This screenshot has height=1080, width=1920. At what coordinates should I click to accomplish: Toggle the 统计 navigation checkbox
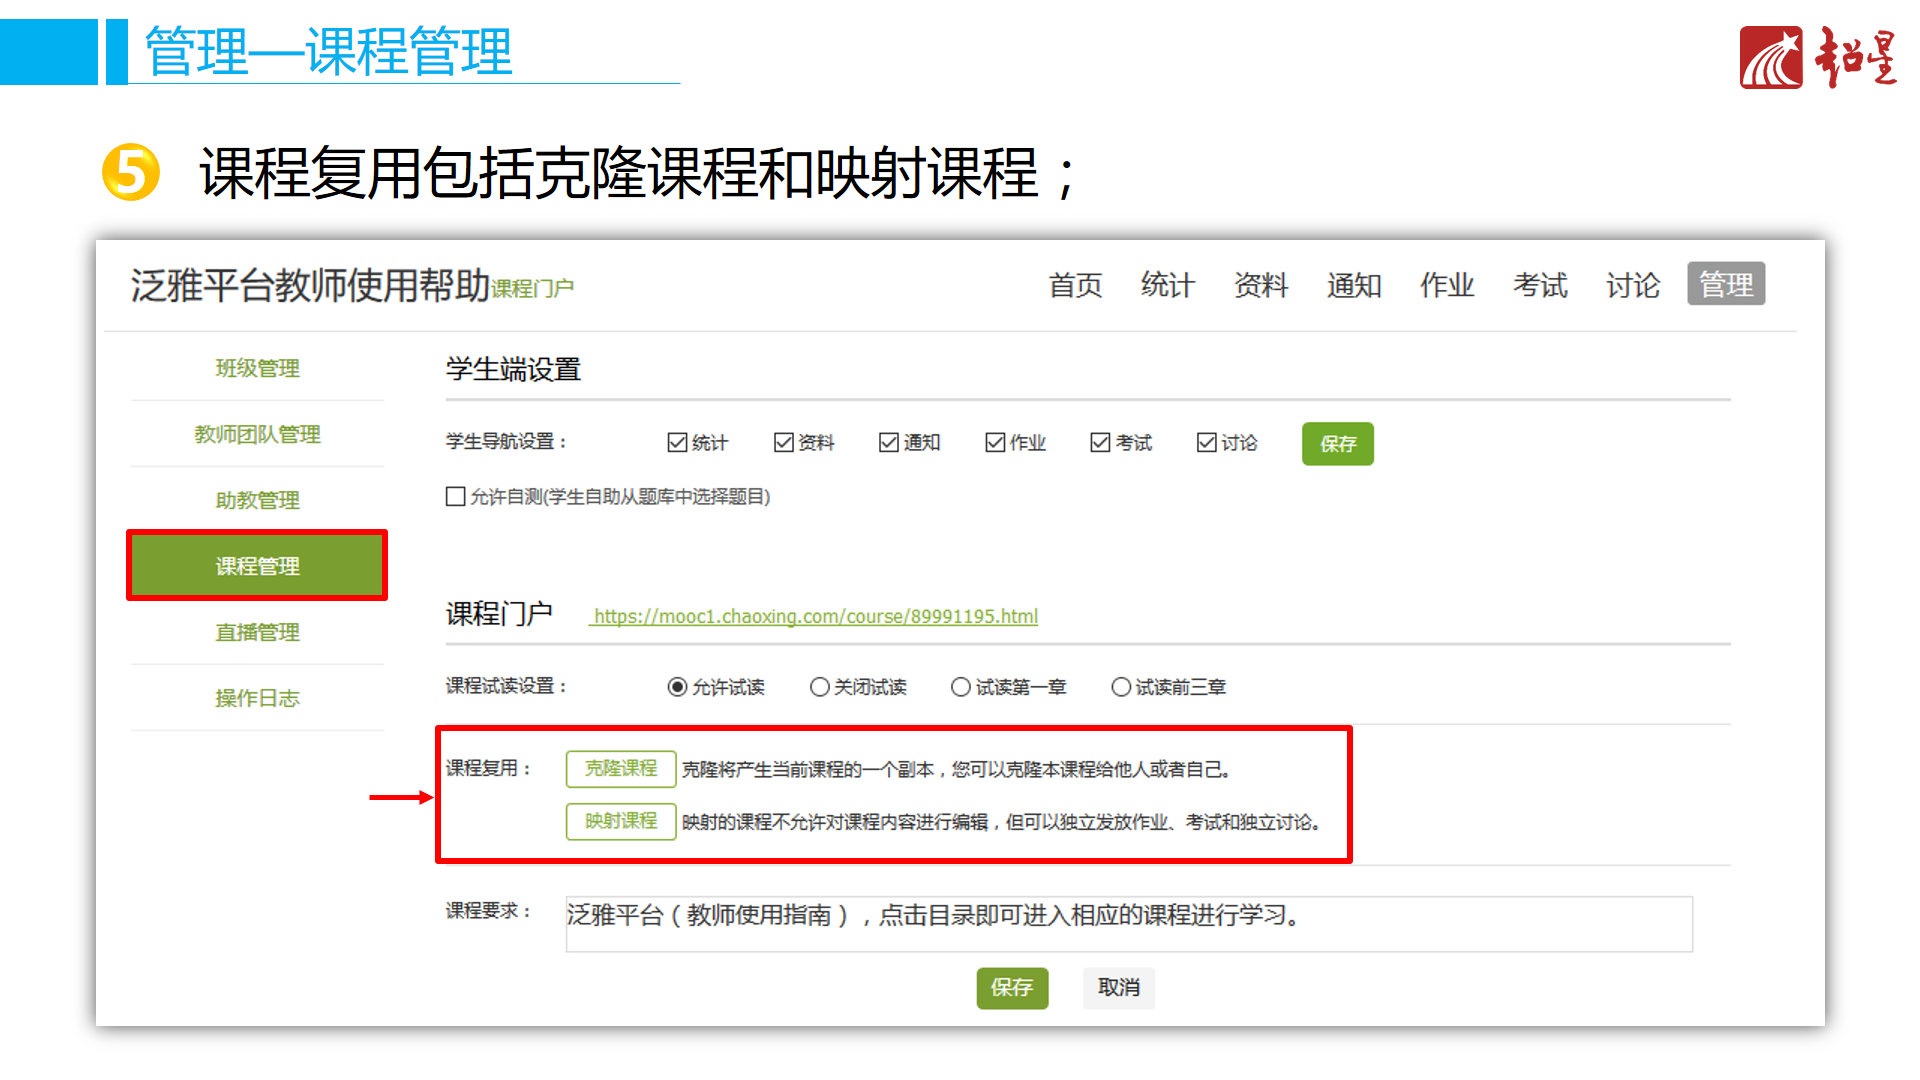point(677,443)
